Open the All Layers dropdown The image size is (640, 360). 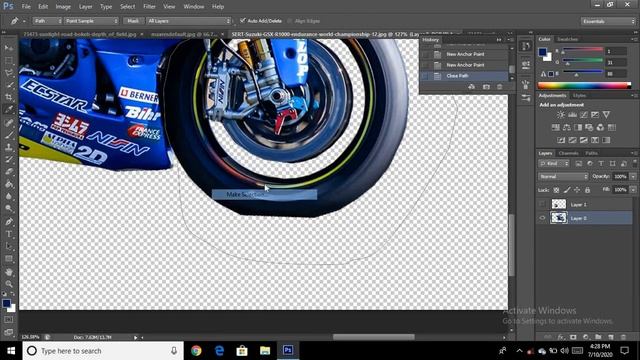[x=189, y=21]
